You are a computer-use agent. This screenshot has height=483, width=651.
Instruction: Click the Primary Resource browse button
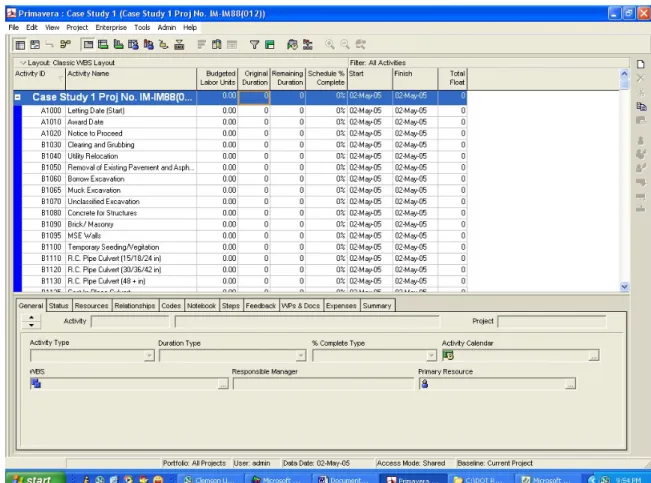570,385
